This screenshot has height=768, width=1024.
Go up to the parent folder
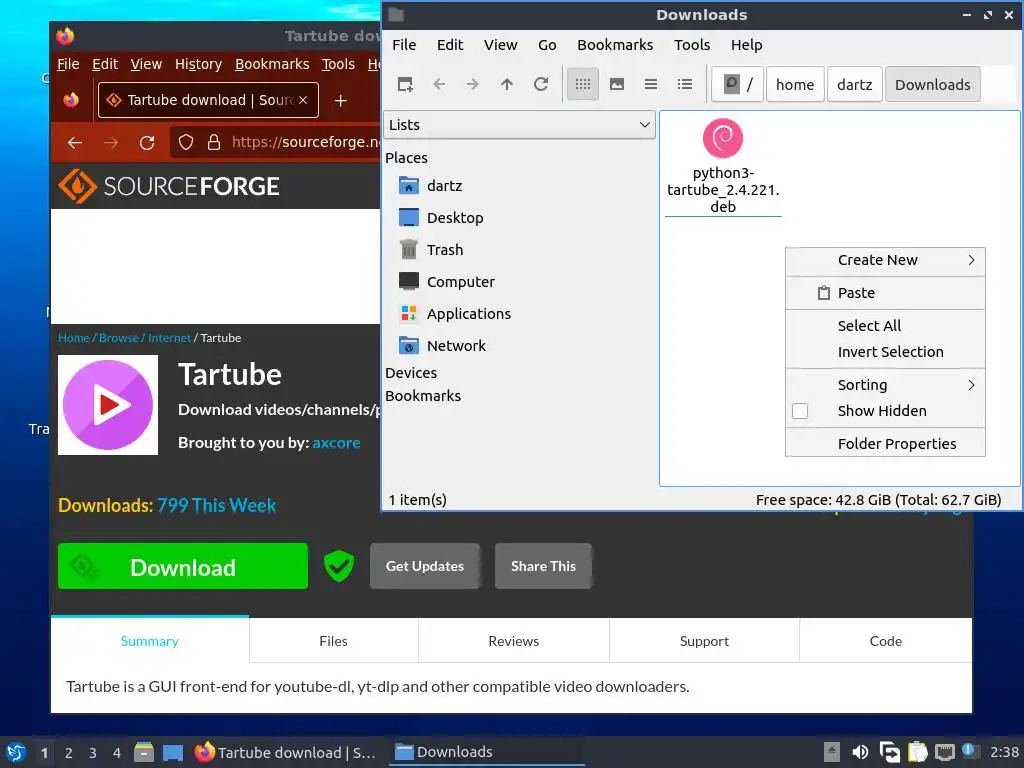507,84
